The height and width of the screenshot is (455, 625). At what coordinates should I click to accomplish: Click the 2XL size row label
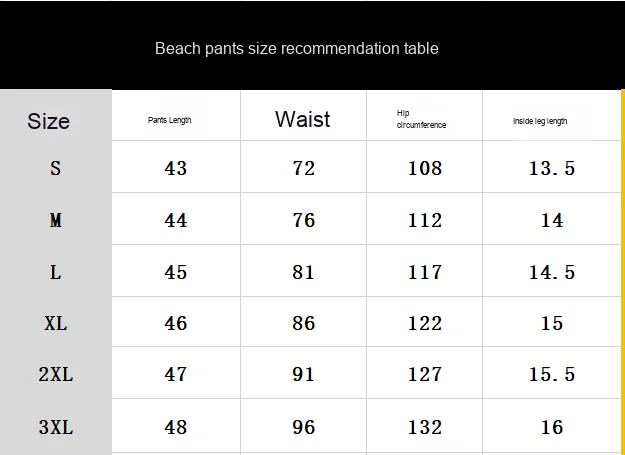pyautogui.click(x=56, y=375)
